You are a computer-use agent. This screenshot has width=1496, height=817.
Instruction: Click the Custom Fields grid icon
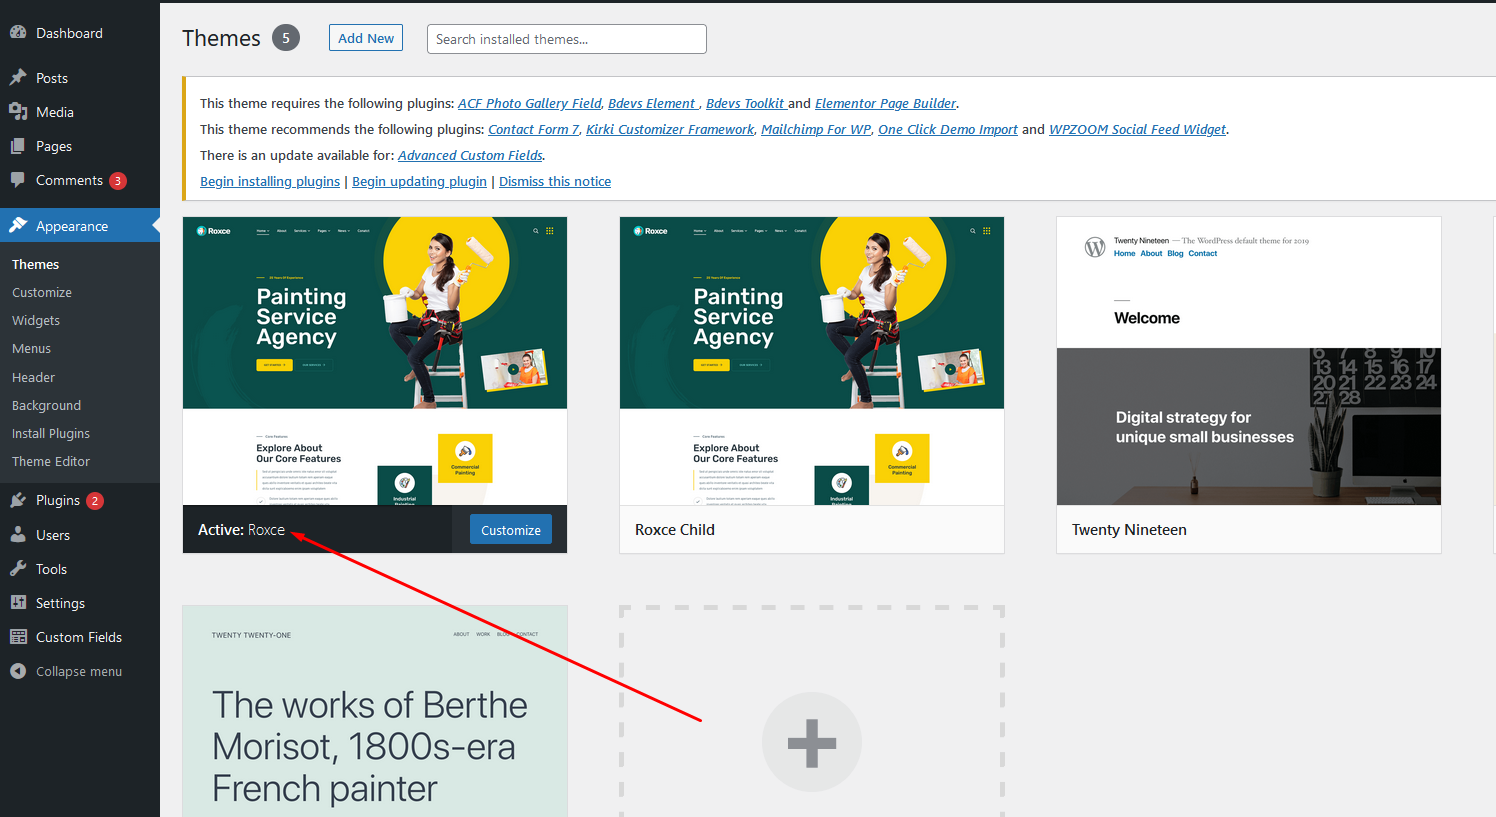pyautogui.click(x=18, y=636)
